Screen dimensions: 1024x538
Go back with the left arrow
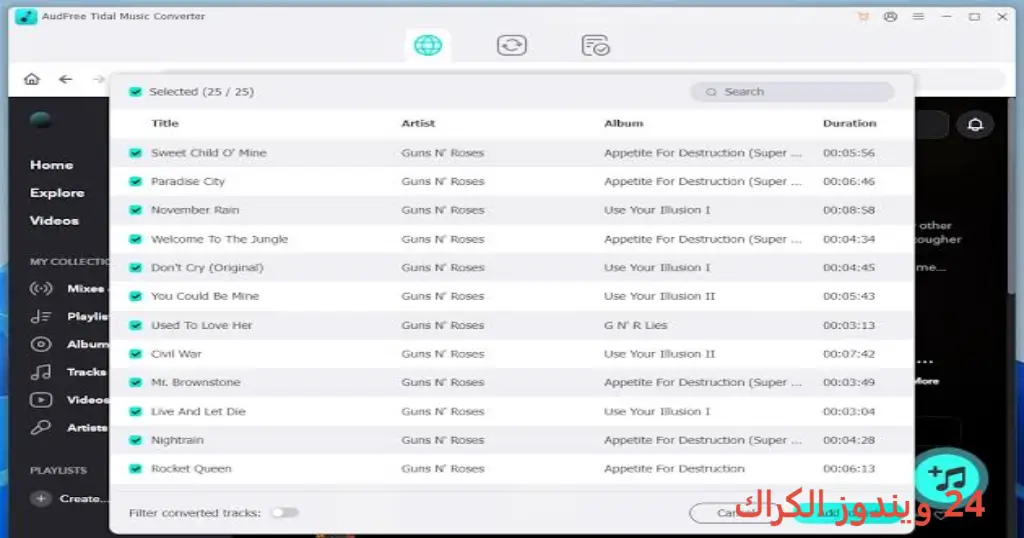[x=65, y=79]
